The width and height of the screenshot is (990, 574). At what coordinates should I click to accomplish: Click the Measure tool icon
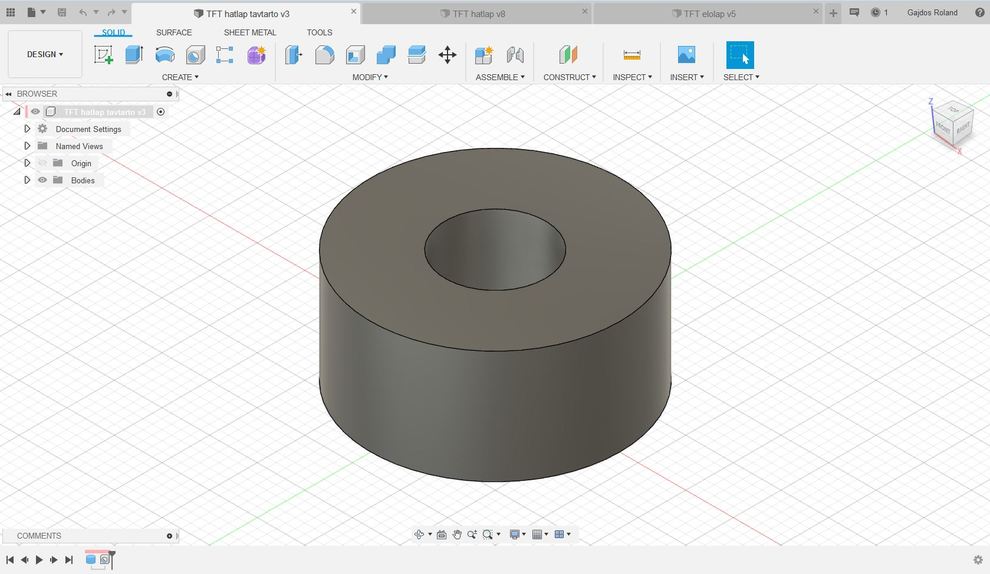pyautogui.click(x=631, y=55)
